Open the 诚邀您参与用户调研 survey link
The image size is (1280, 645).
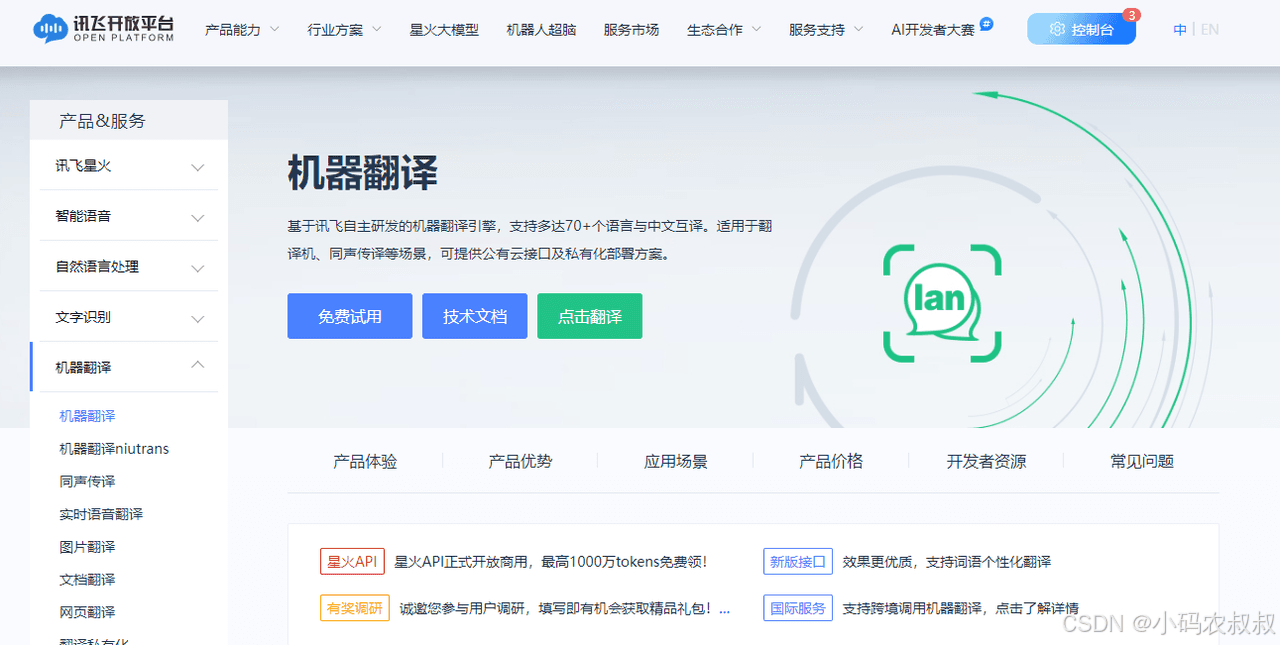[x=565, y=607]
